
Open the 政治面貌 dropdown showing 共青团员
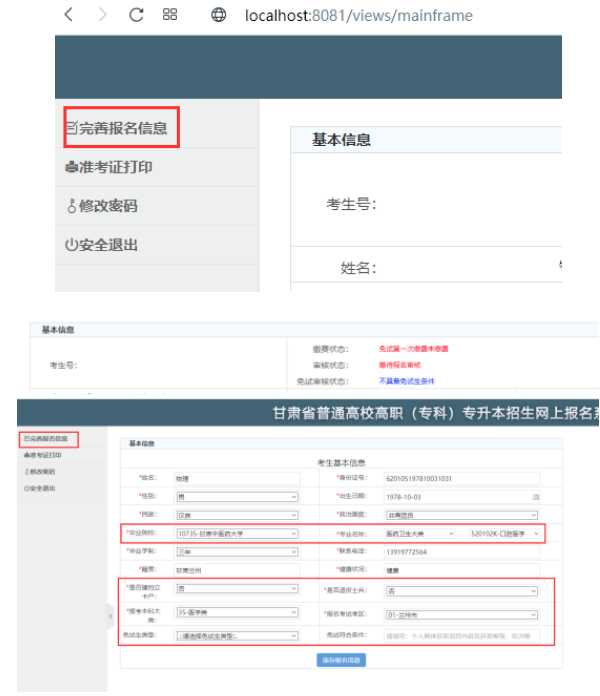click(462, 515)
